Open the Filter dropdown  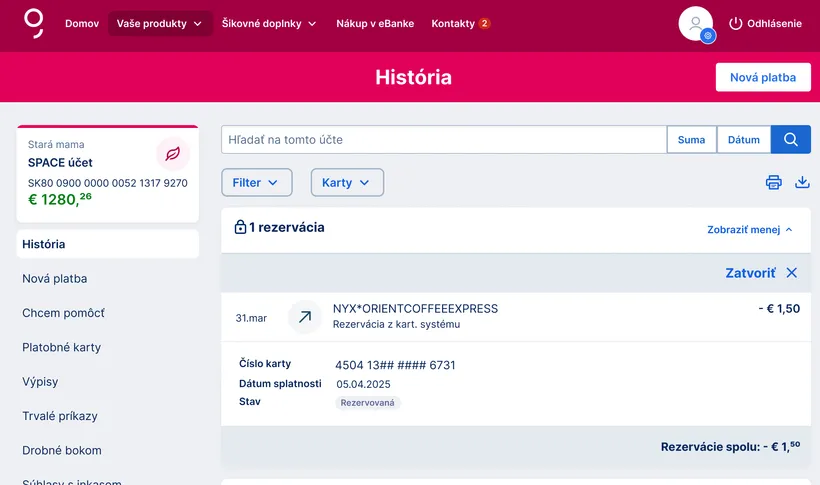point(256,183)
